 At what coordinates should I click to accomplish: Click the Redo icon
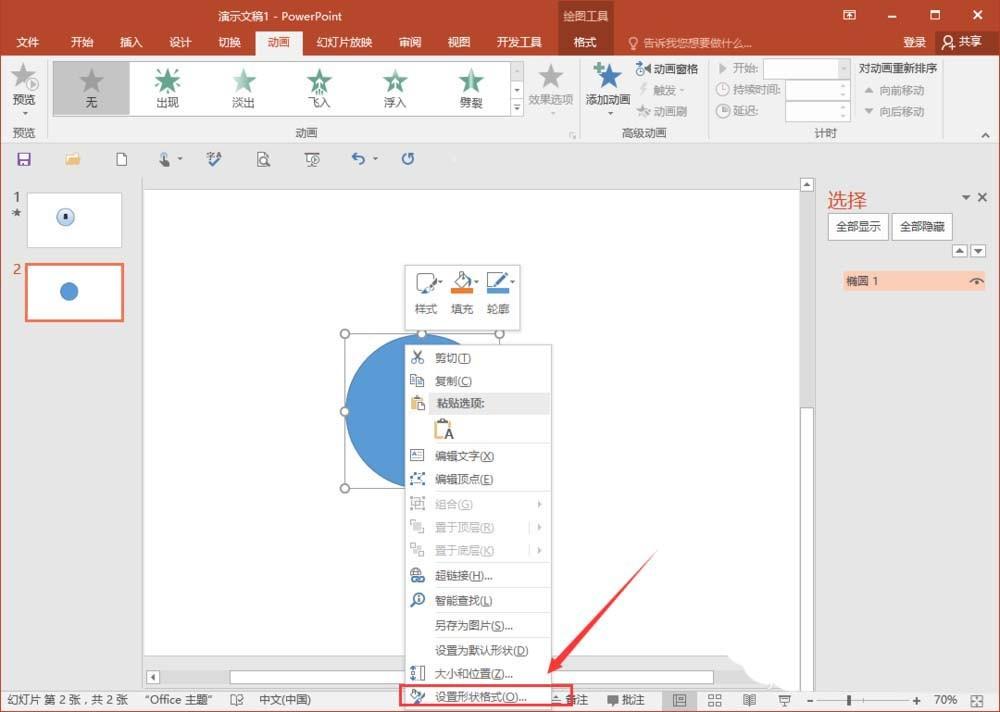pos(408,159)
